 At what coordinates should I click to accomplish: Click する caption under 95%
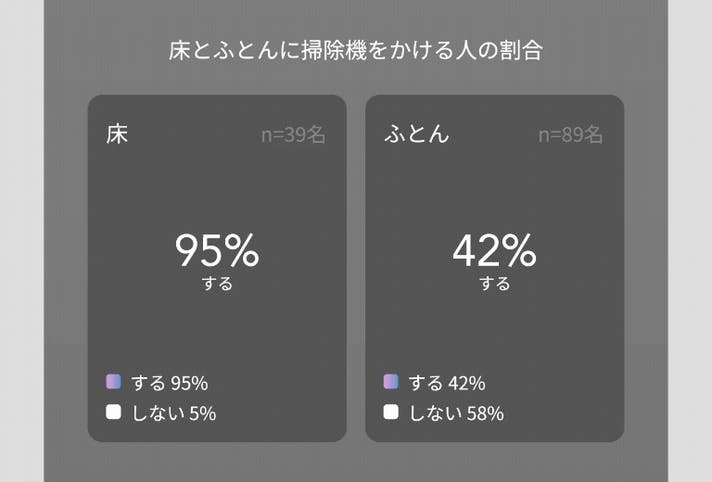coord(217,283)
